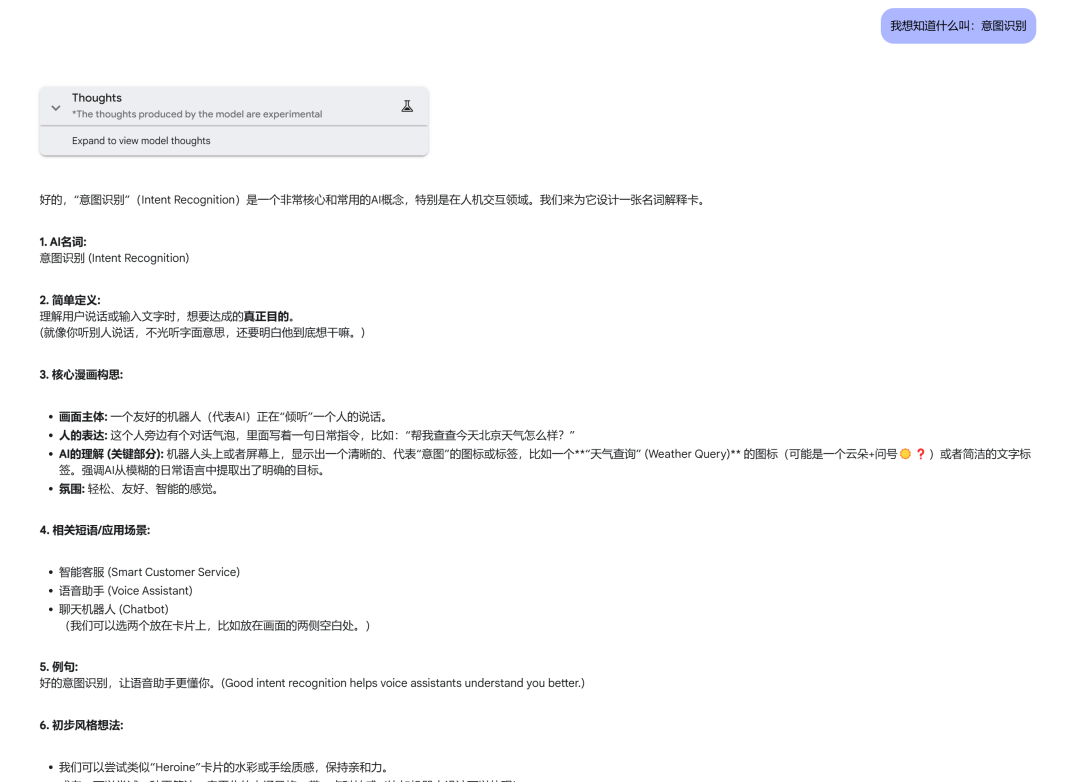This screenshot has height=782, width=1080.
Task: Click the intro sentence starting '好的，“意图识别”'
Action: (373, 200)
